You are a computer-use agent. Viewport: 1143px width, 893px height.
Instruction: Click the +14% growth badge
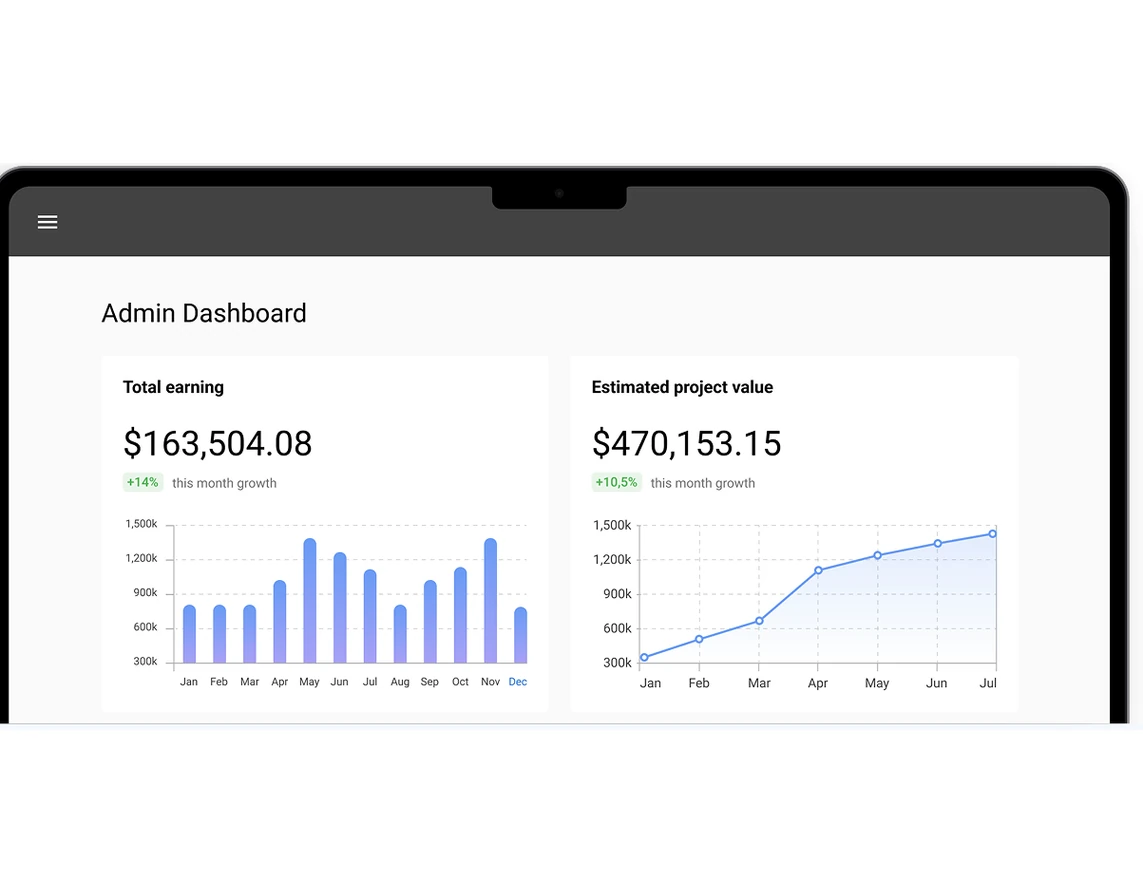(142, 482)
